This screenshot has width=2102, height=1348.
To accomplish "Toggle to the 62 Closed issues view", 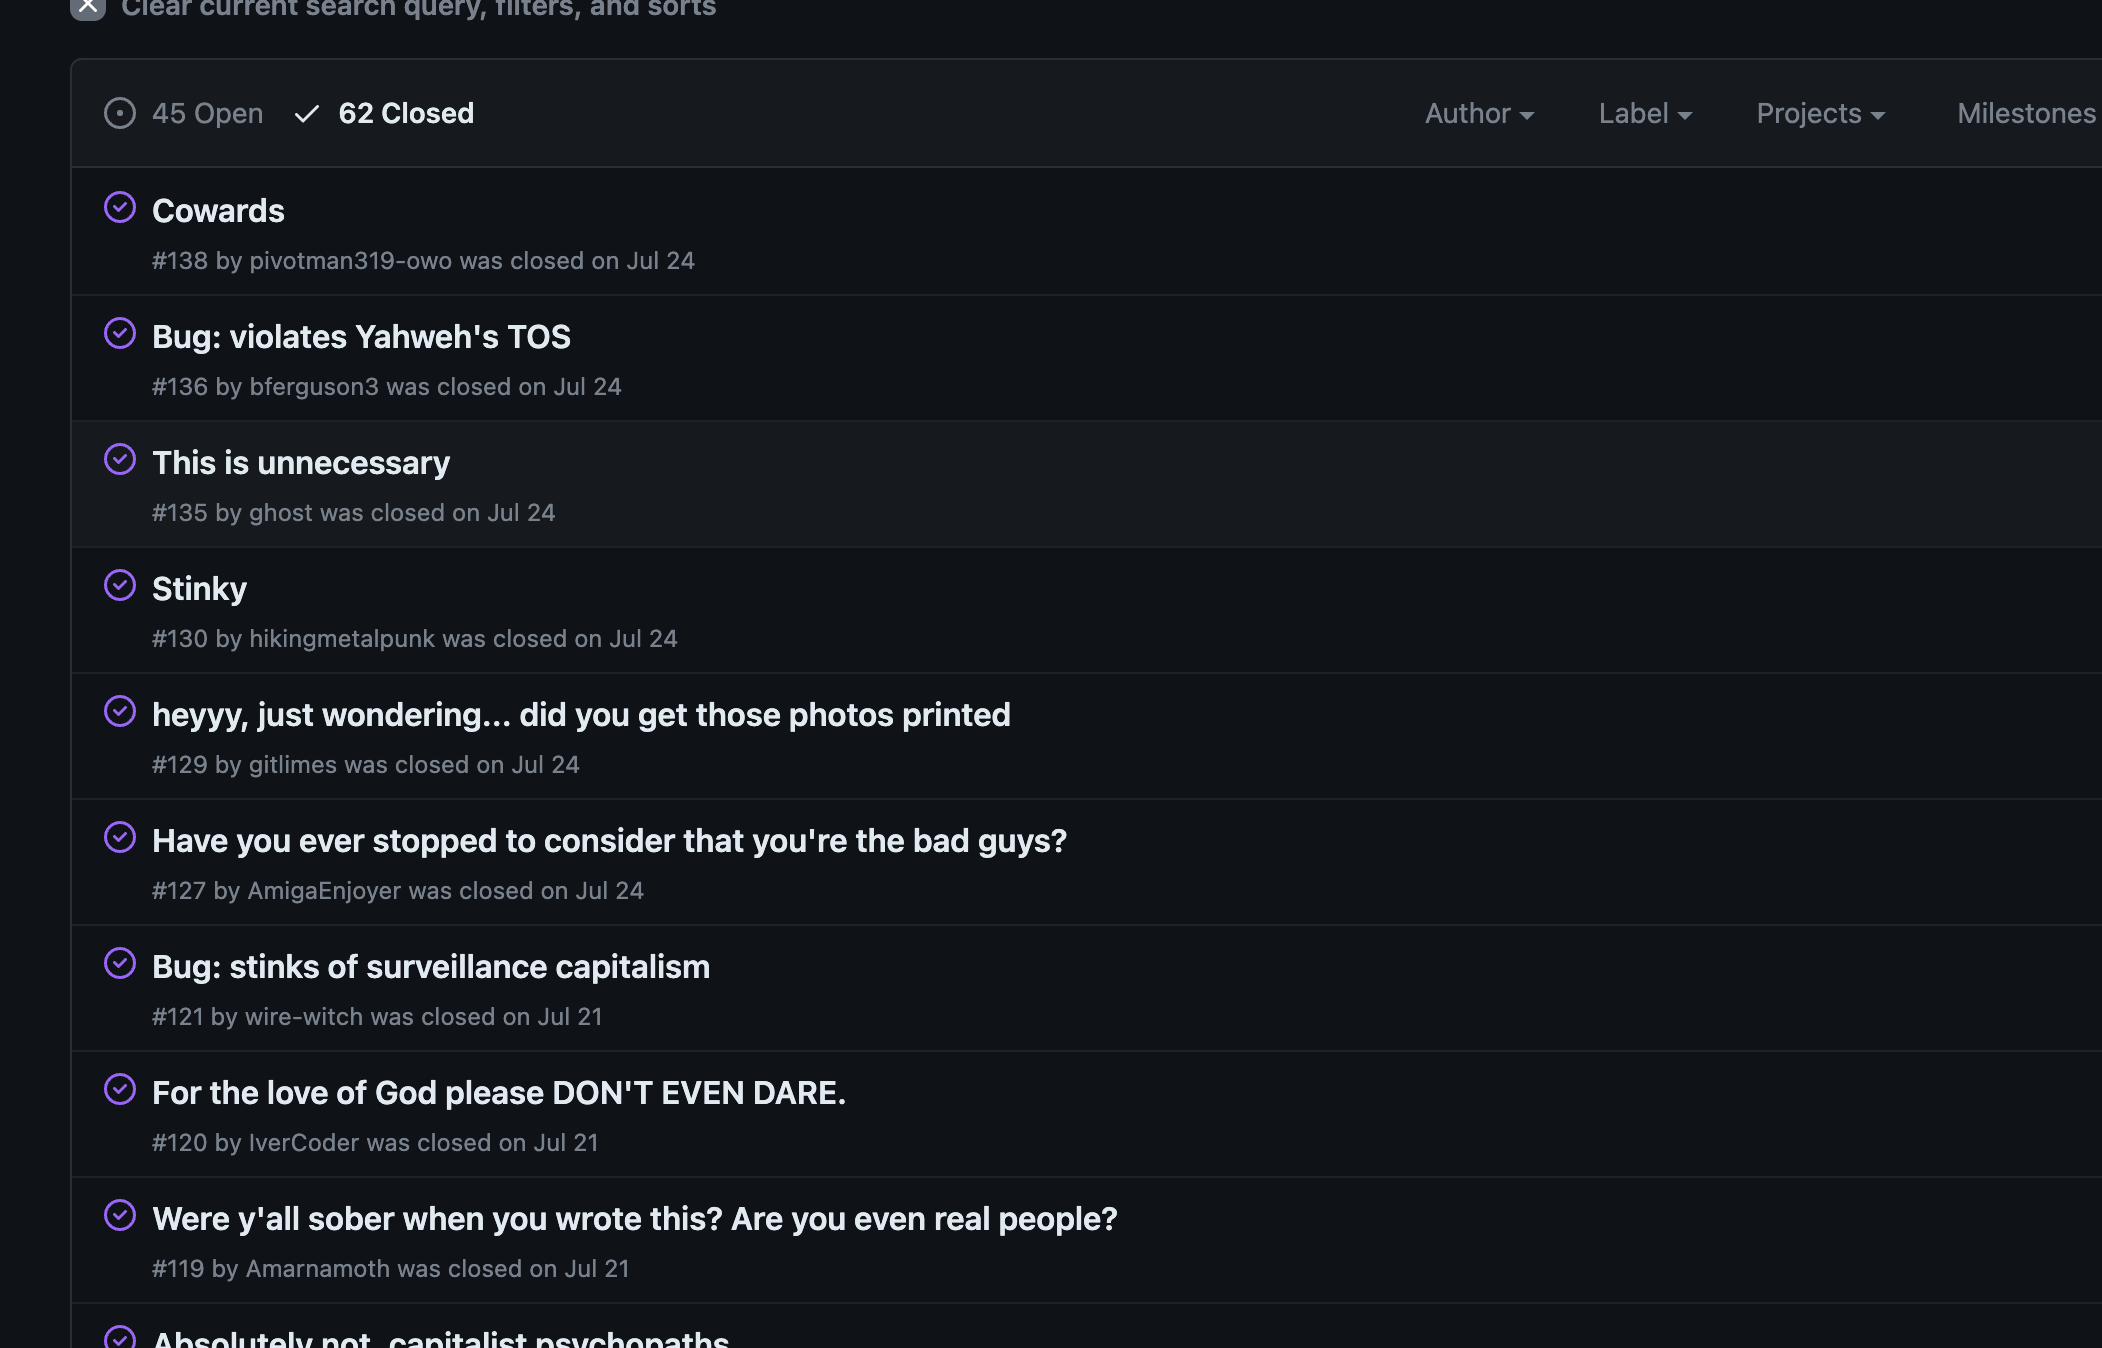I will tap(406, 113).
